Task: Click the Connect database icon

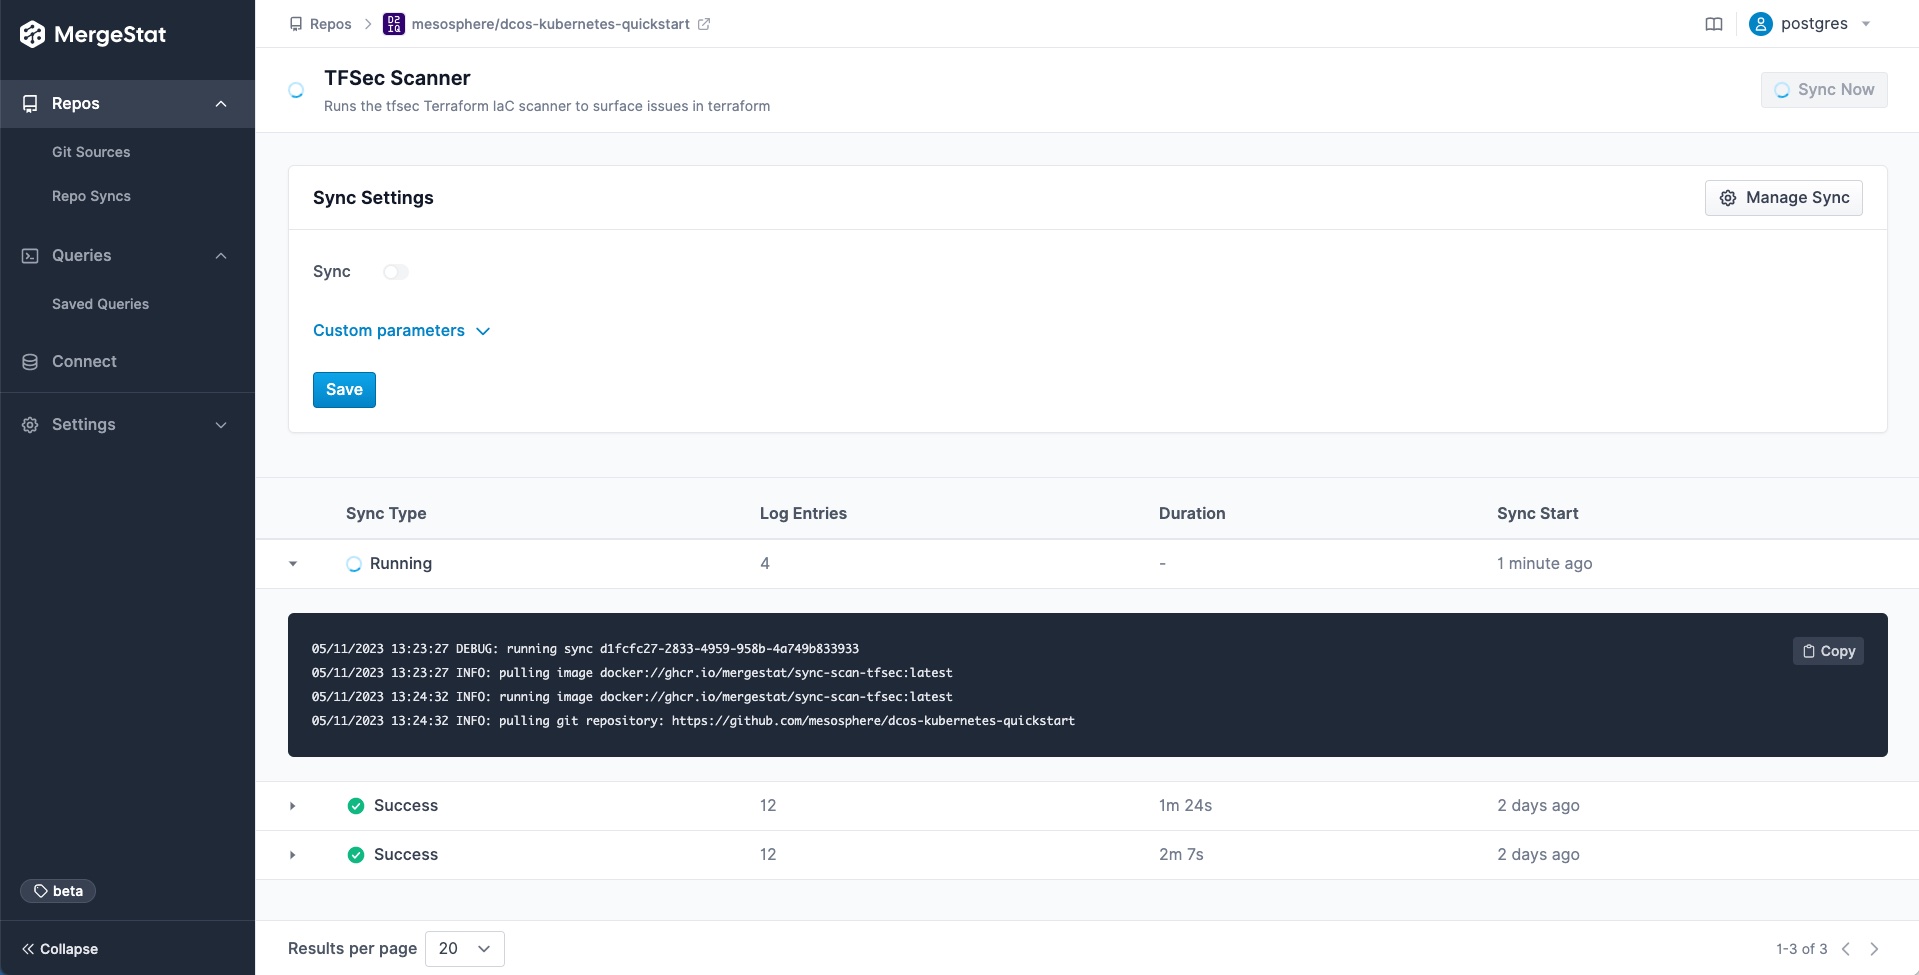Action: coord(30,362)
